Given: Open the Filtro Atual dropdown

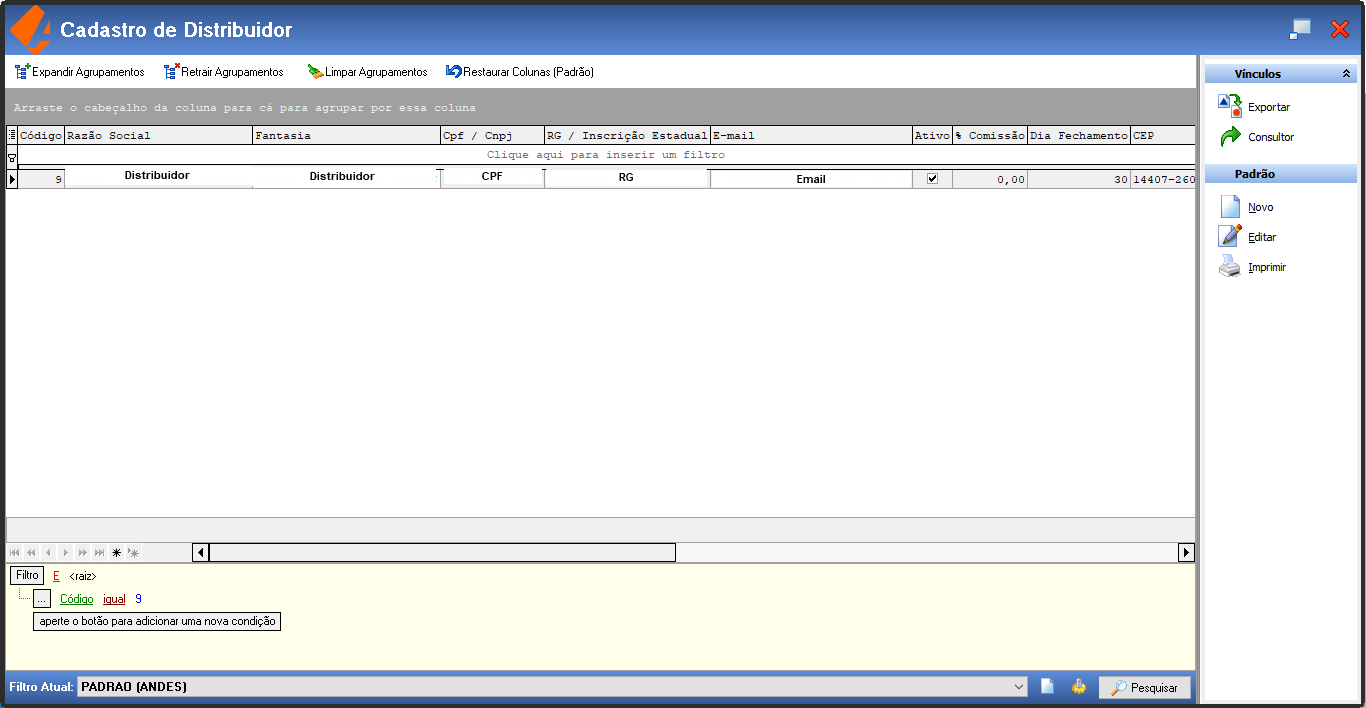Looking at the screenshot, I should point(1019,687).
